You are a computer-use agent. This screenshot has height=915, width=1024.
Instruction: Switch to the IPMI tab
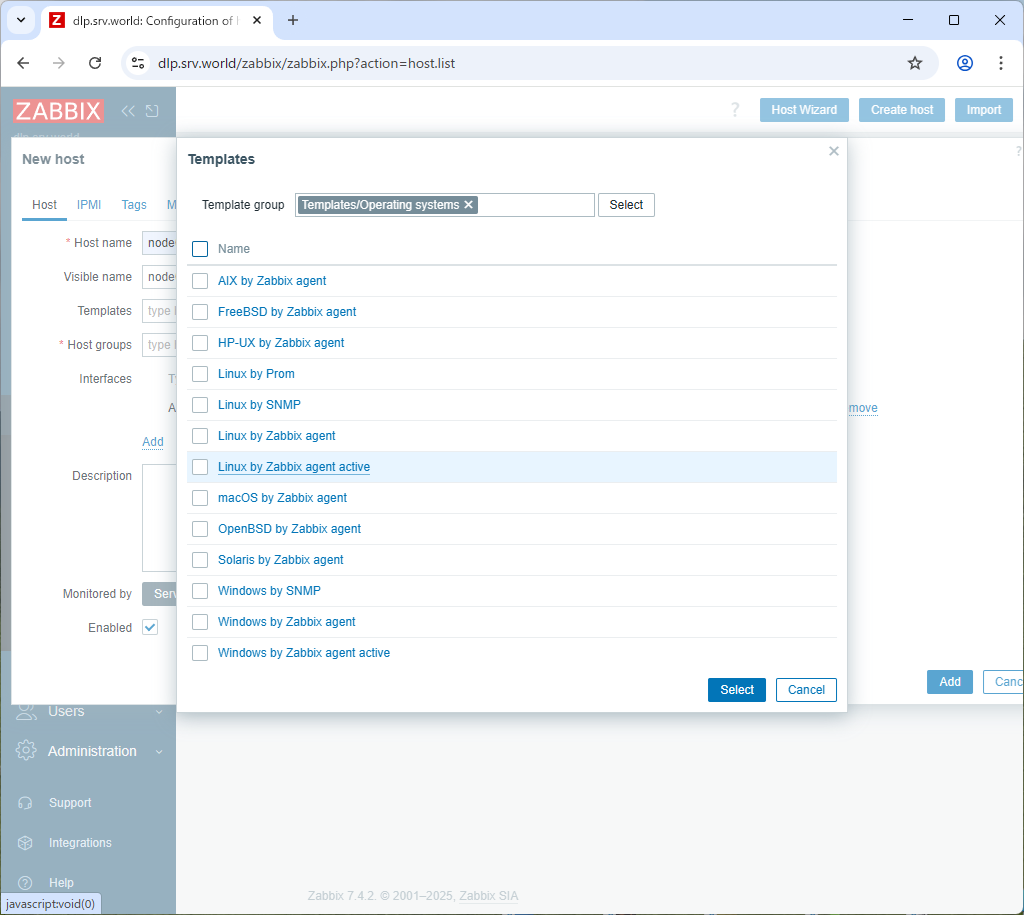click(89, 205)
